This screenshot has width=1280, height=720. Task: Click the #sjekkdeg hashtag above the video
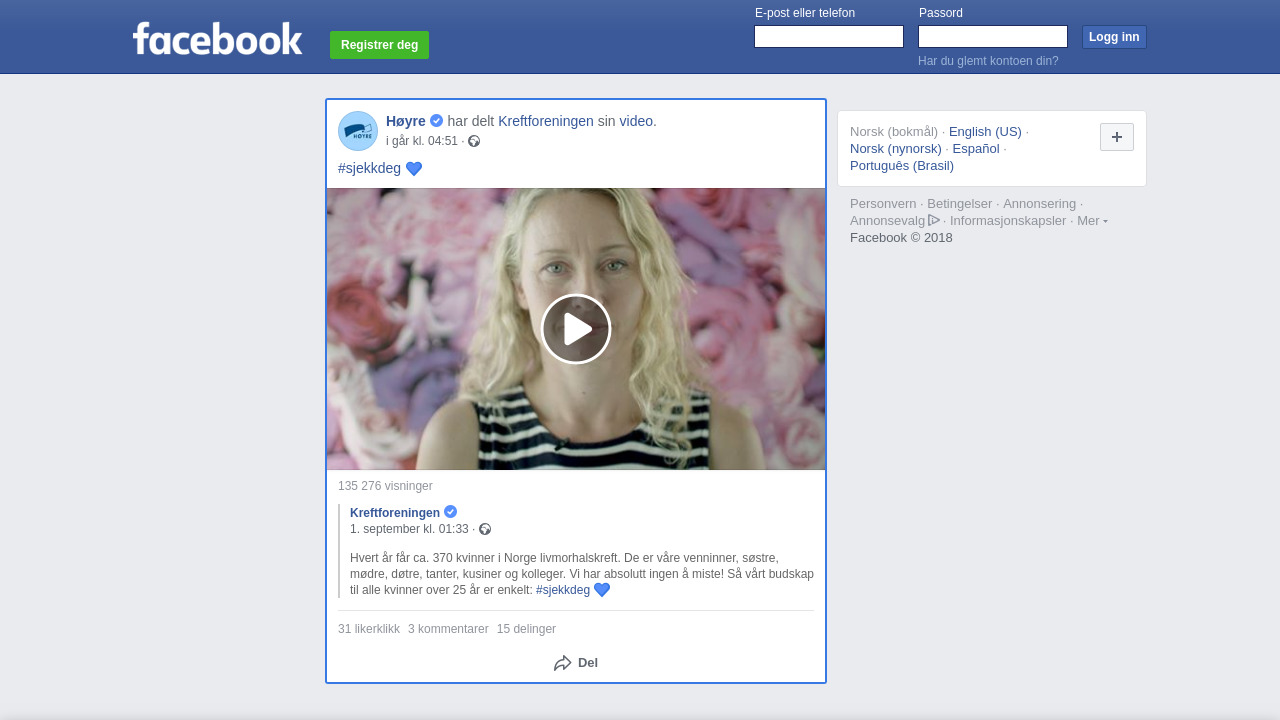(x=369, y=168)
